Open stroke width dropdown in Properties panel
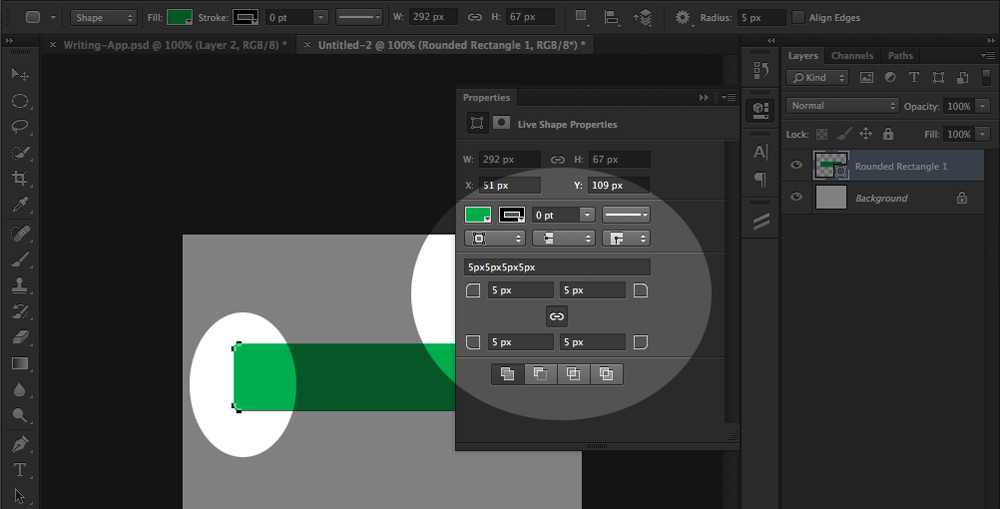 [586, 215]
